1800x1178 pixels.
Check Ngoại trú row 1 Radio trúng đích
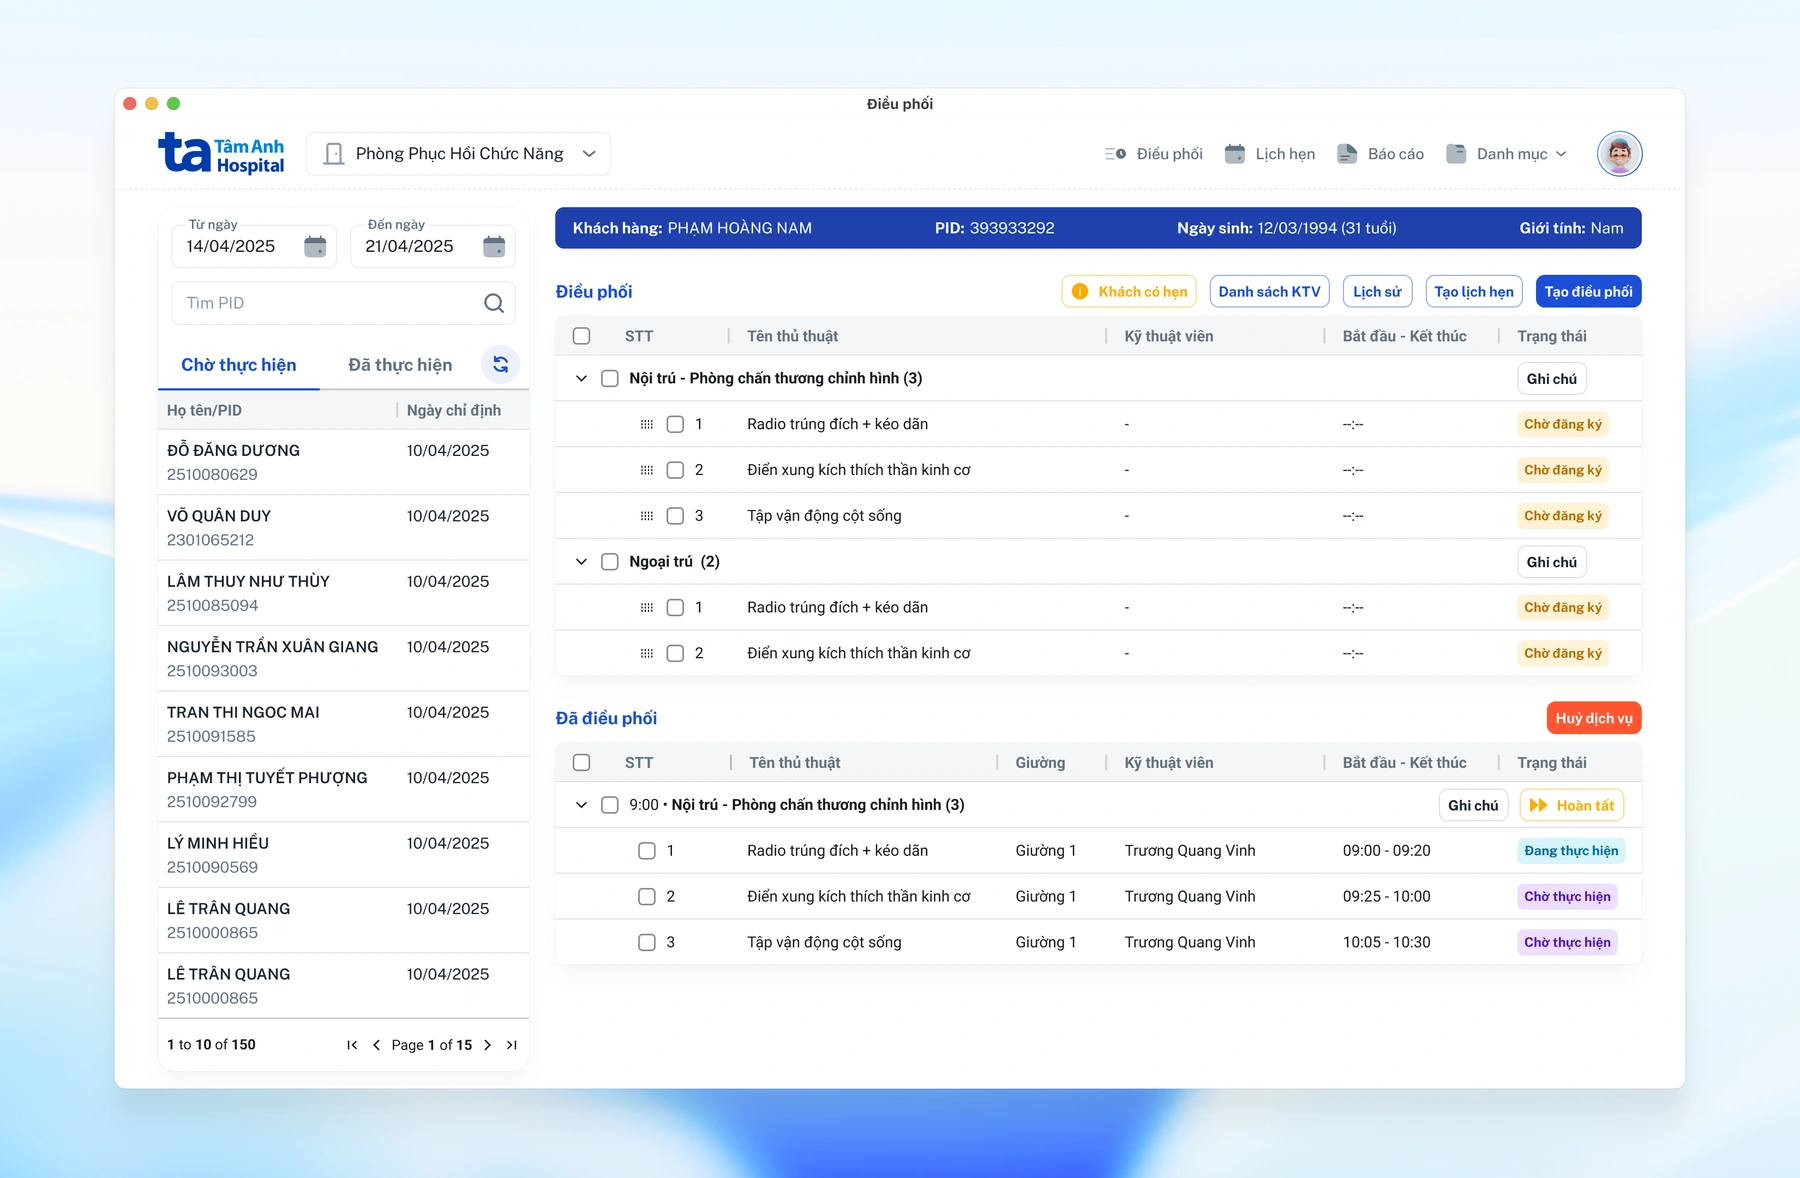675,608
